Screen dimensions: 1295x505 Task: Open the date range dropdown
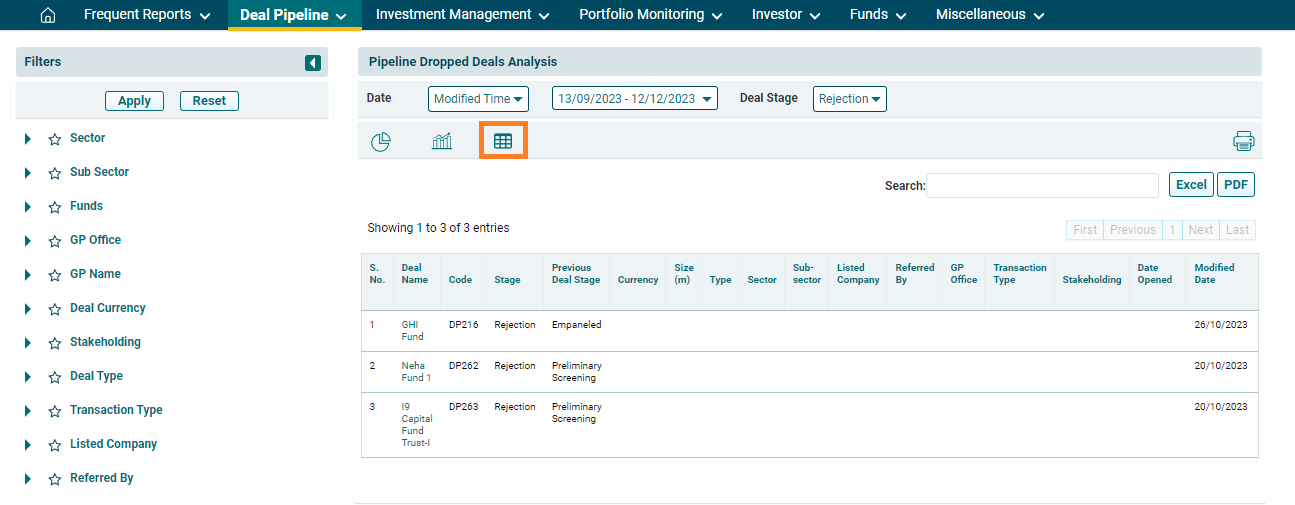click(635, 99)
